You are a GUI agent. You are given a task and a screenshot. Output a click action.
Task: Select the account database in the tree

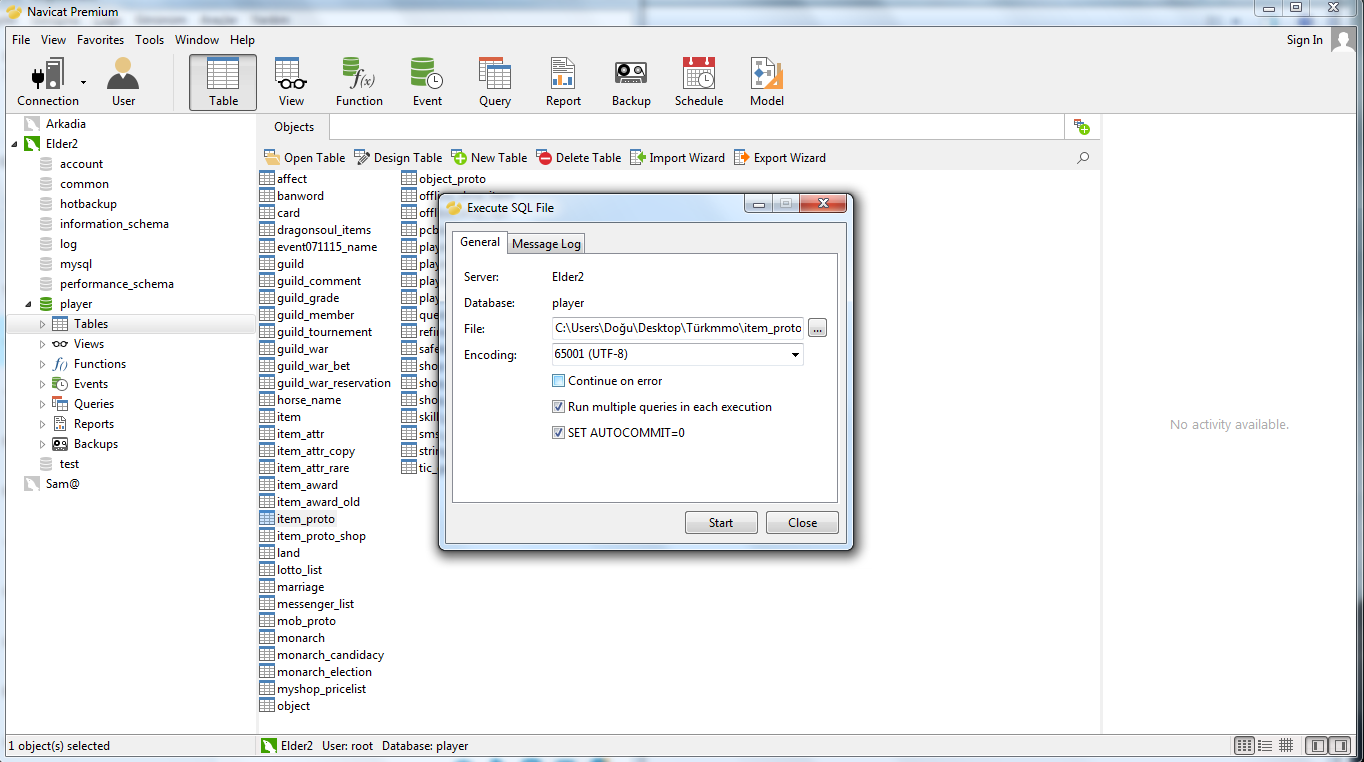(81, 164)
